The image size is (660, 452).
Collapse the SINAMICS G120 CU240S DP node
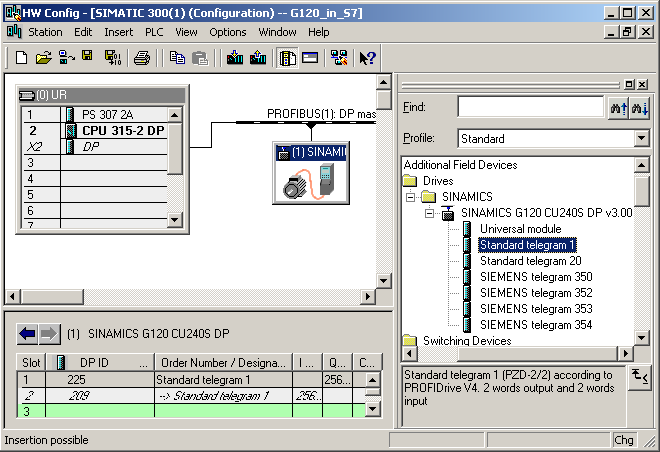pos(429,213)
